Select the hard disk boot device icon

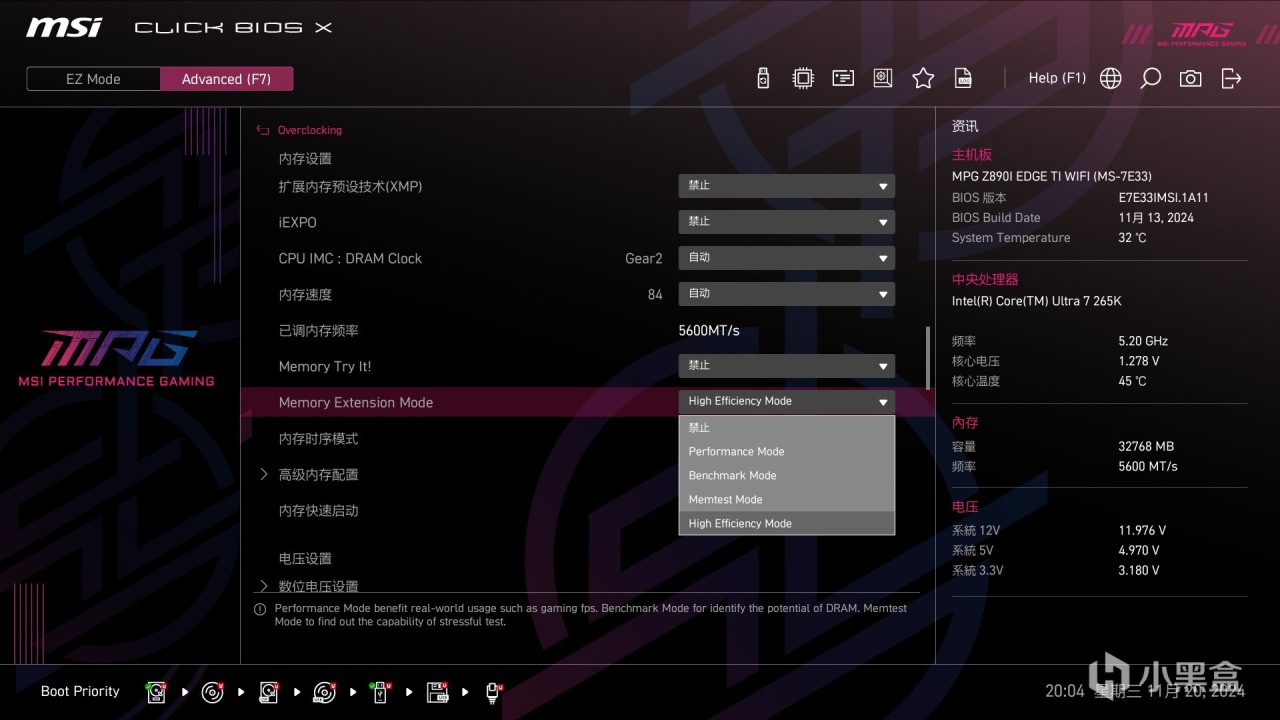(x=156, y=692)
